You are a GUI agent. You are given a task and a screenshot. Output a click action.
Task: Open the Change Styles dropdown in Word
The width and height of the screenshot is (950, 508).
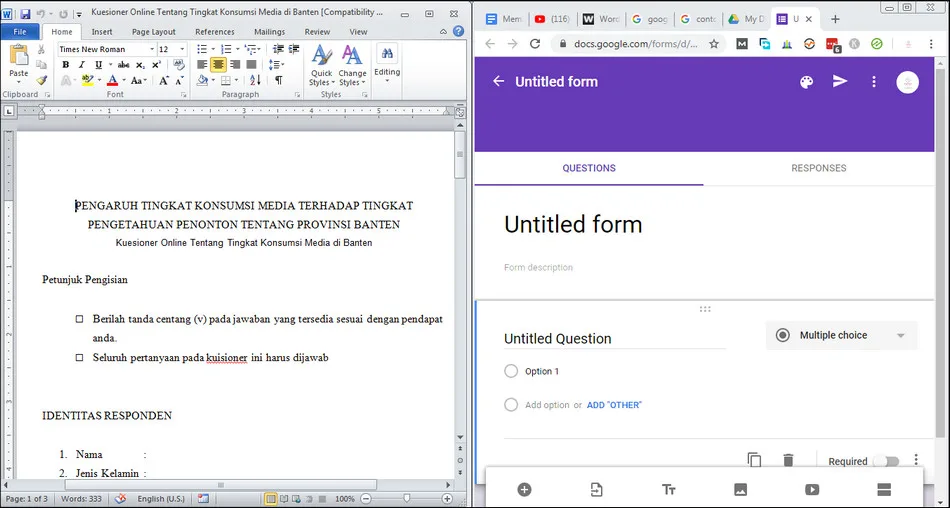point(352,66)
